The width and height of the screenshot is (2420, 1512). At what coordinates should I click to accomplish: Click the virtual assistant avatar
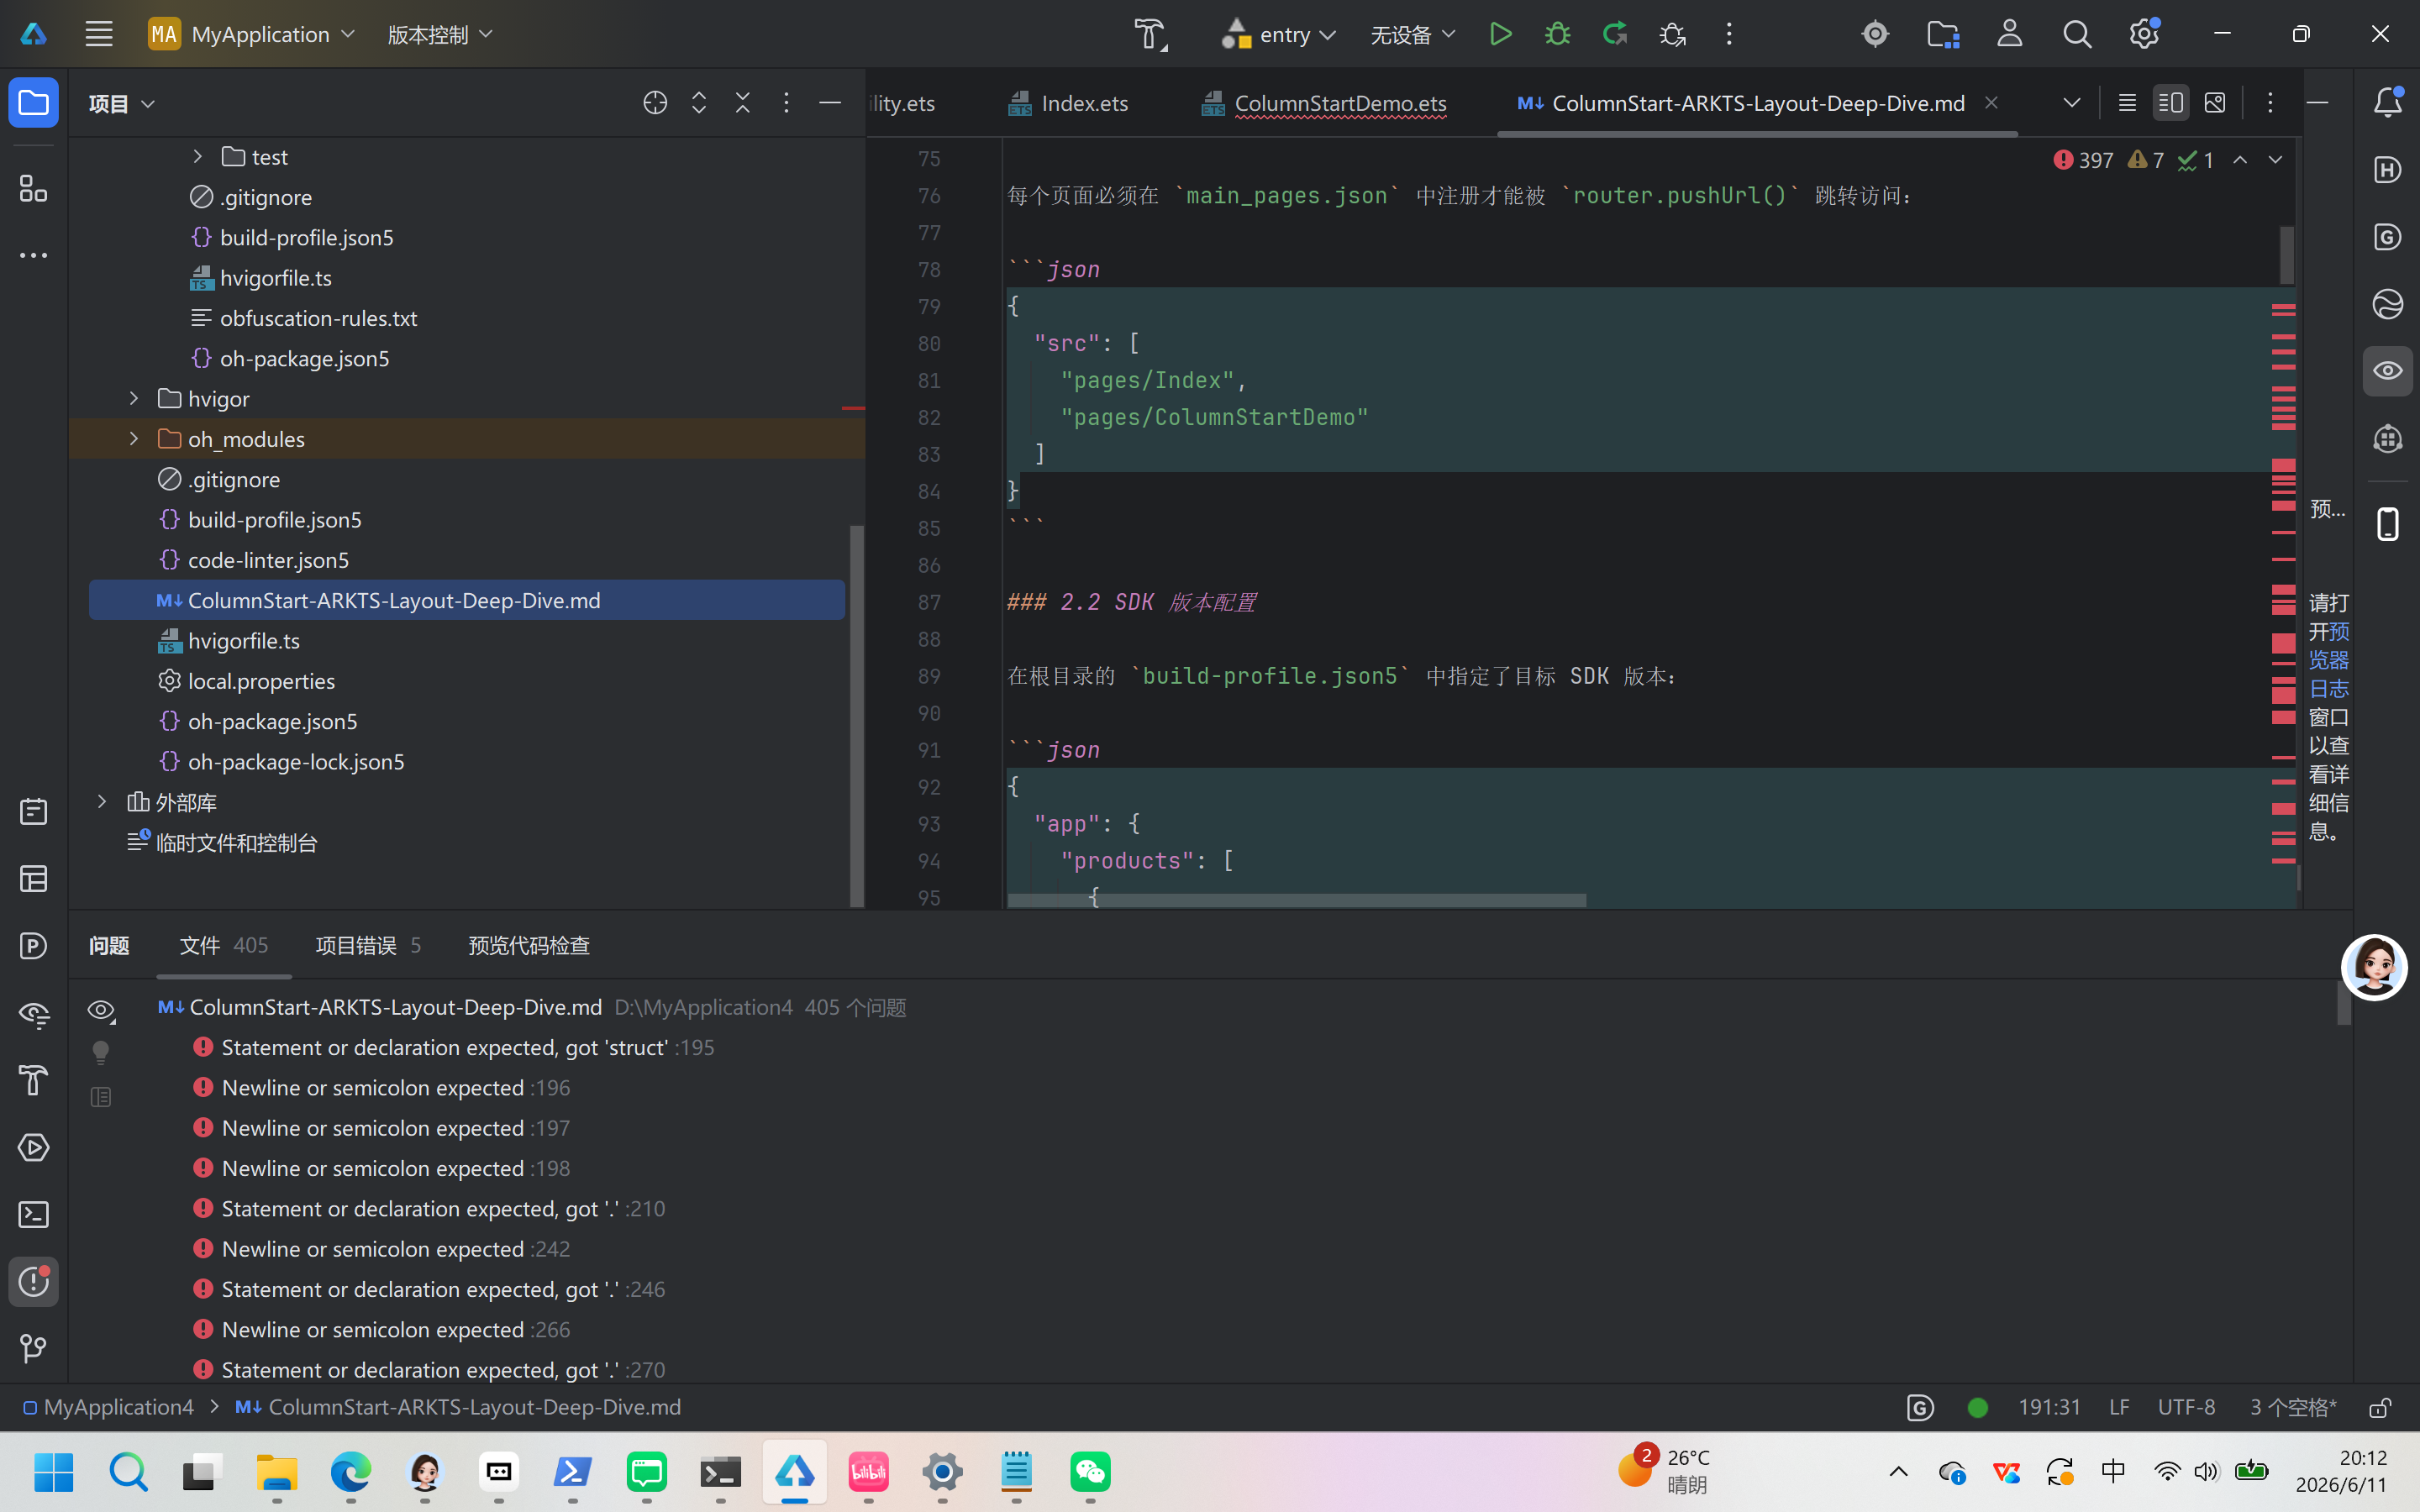(2374, 967)
